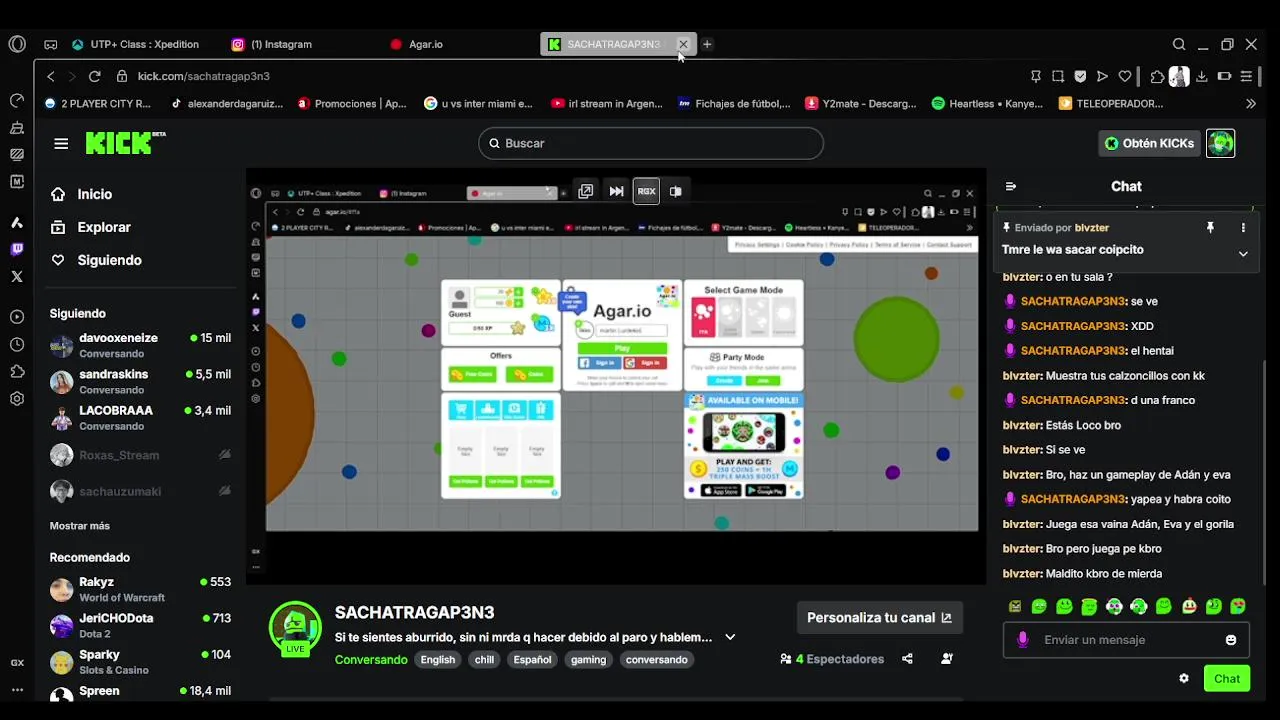Open the Opera menu logo
The image size is (1280, 720).
[17, 44]
